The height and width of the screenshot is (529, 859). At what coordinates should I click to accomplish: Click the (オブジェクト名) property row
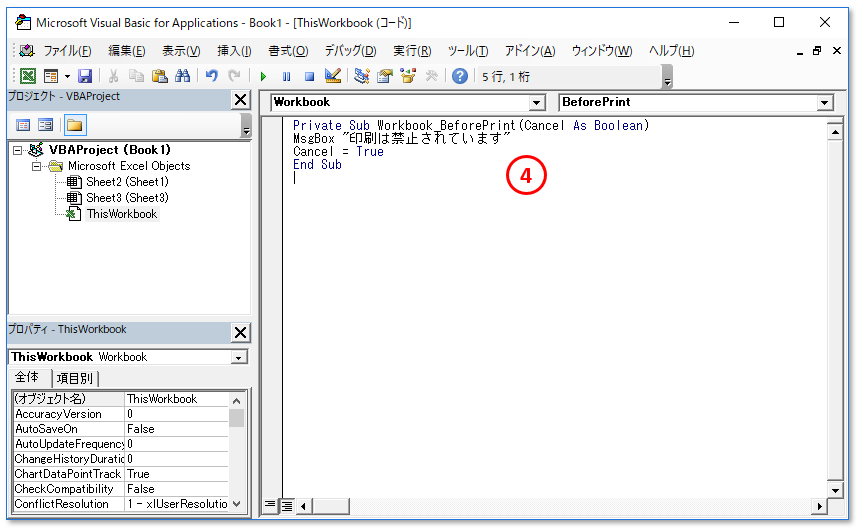121,399
